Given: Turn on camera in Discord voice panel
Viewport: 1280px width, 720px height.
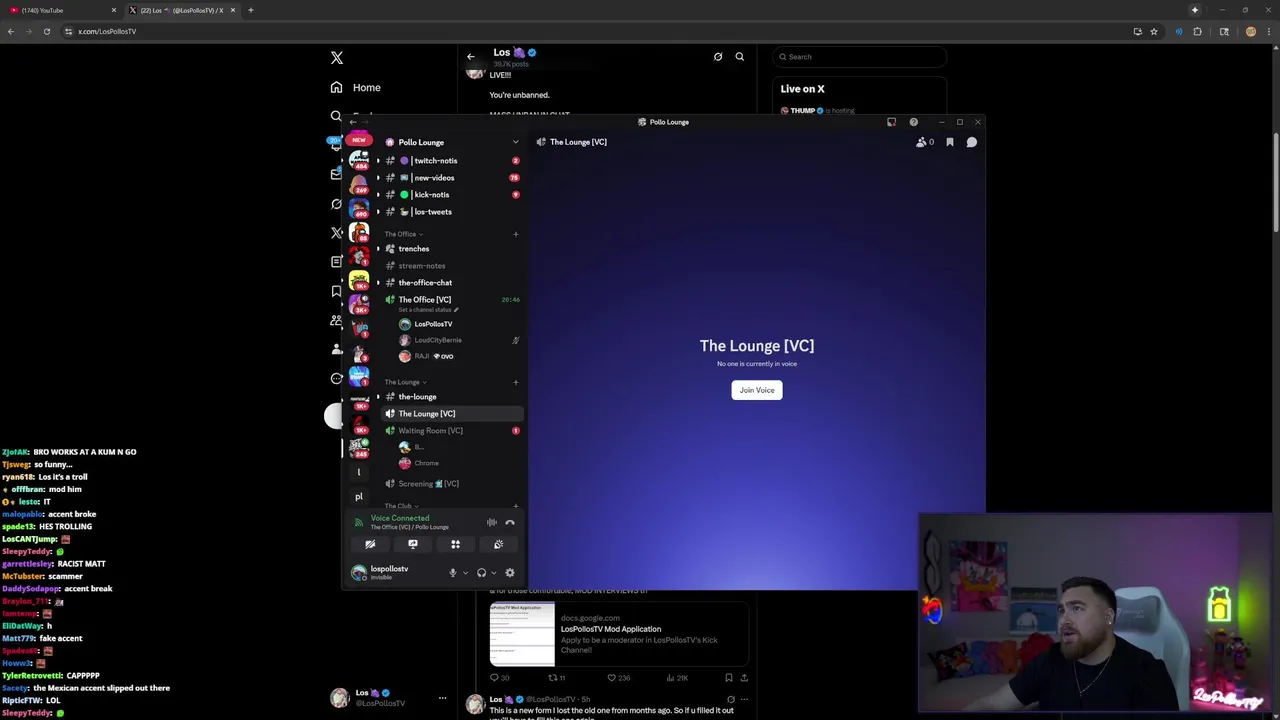Looking at the screenshot, I should 370,544.
